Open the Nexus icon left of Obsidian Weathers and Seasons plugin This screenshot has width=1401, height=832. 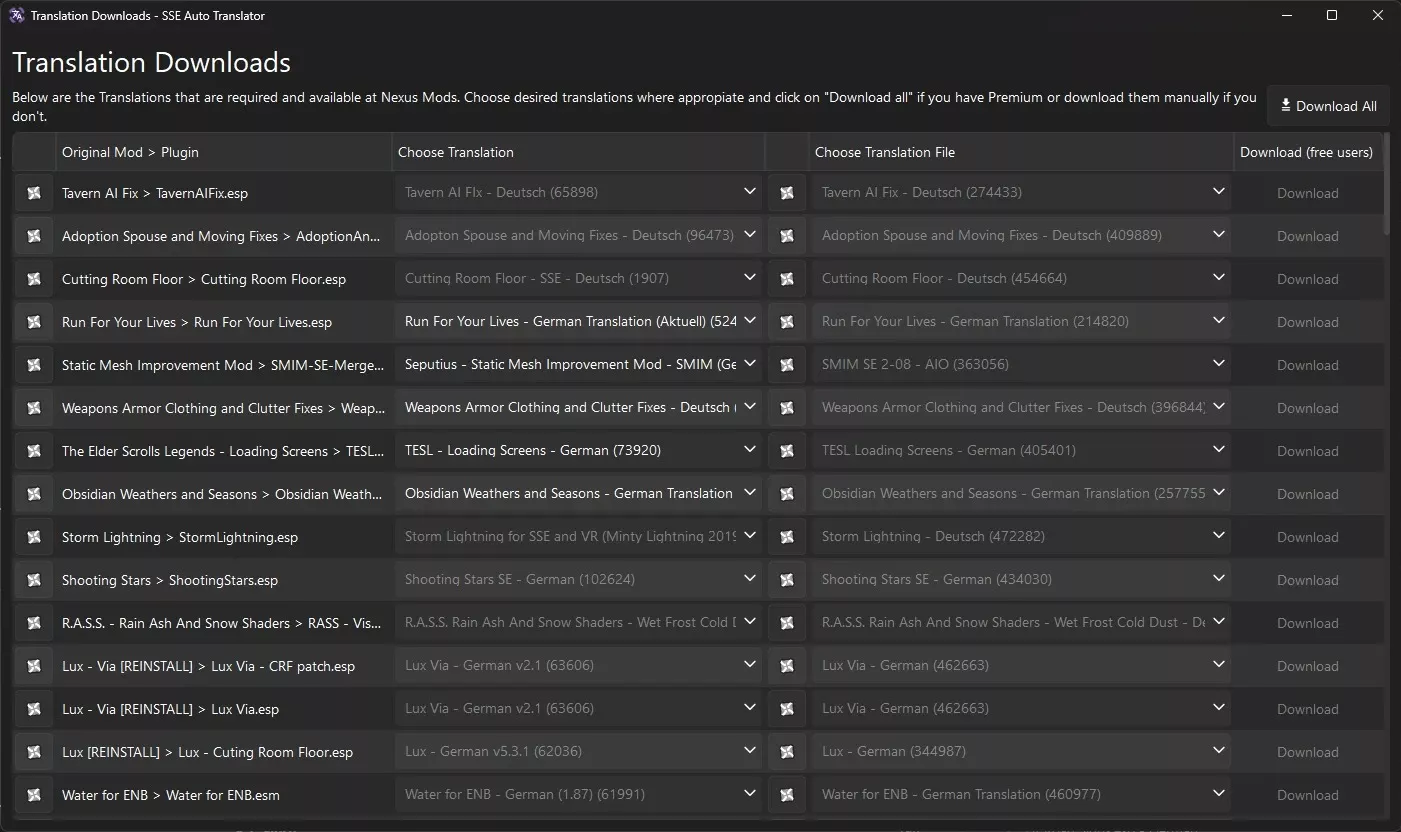point(34,494)
